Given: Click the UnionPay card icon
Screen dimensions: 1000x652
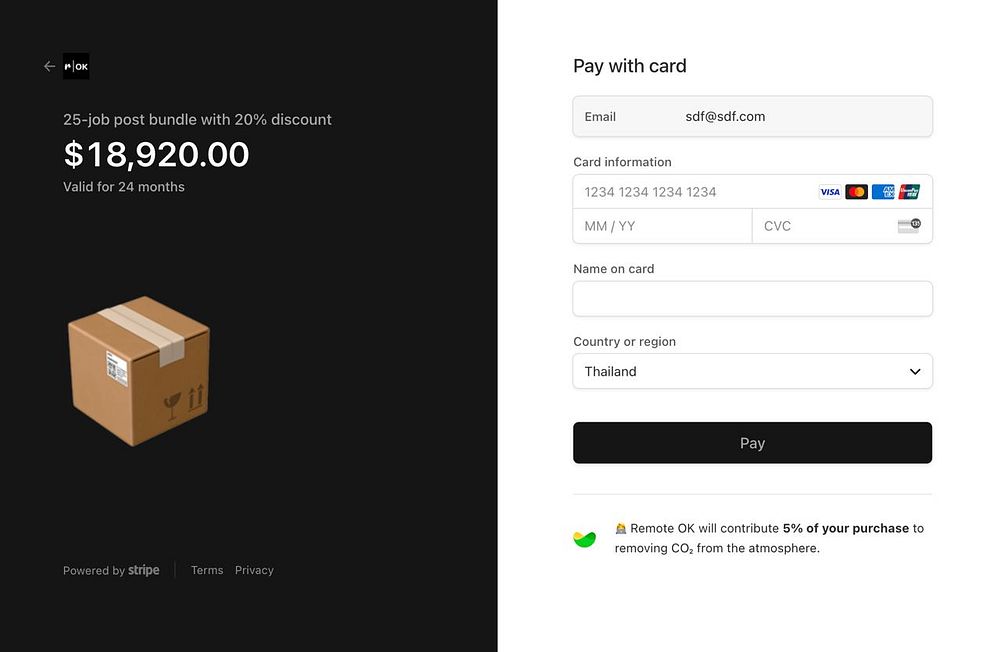Looking at the screenshot, I should [909, 192].
